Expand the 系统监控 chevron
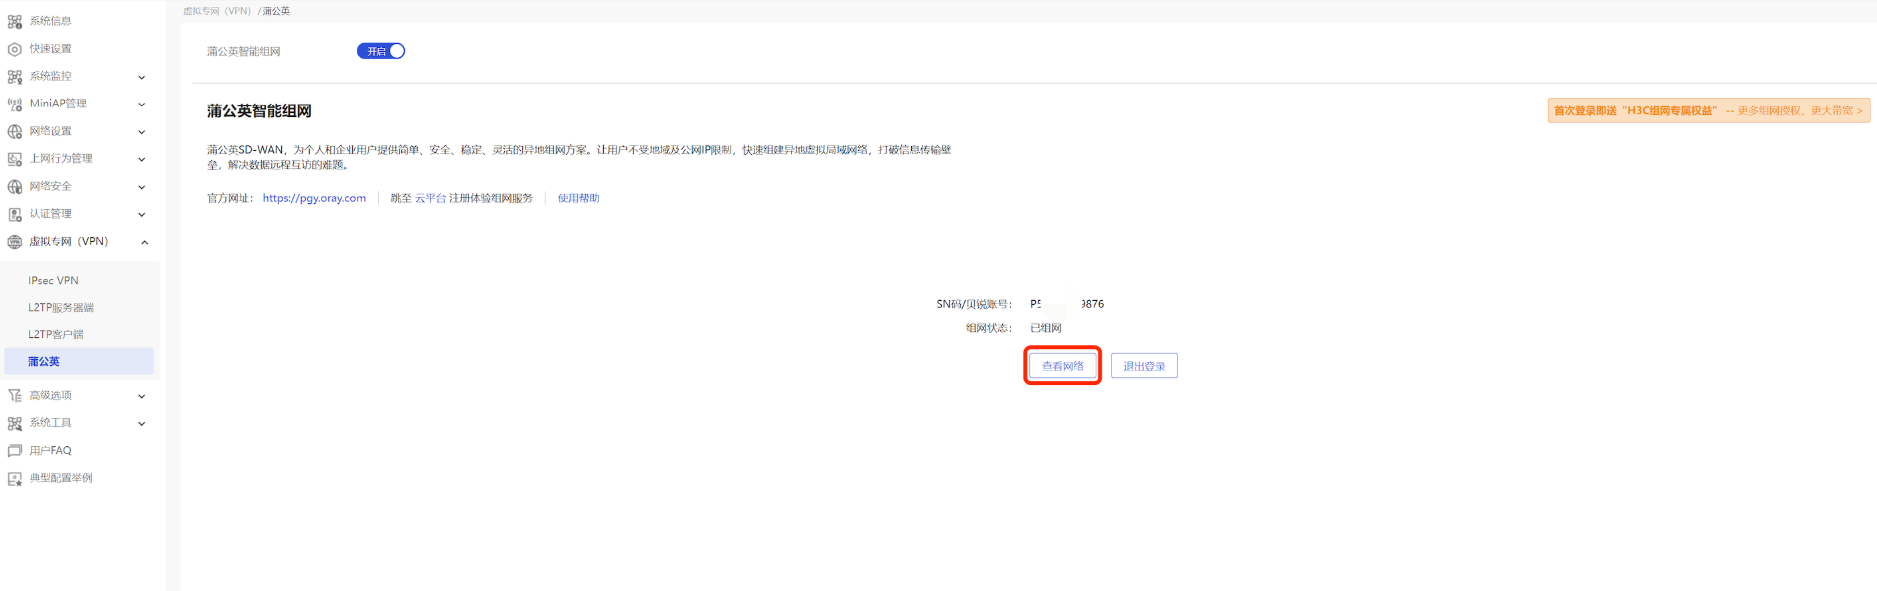1877x591 pixels. 142,77
